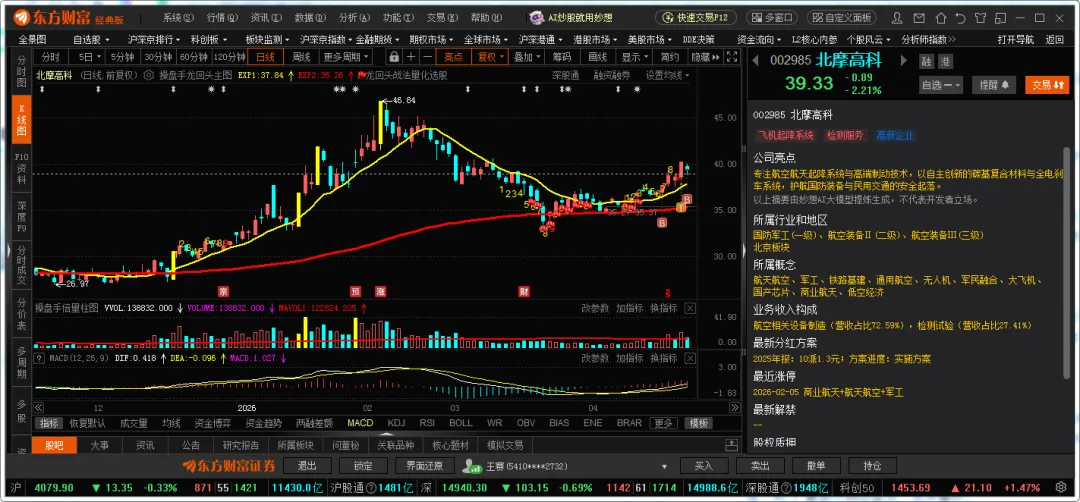Open the 5日 dropdown
This screenshot has height=502, width=1080.
(x=90, y=56)
